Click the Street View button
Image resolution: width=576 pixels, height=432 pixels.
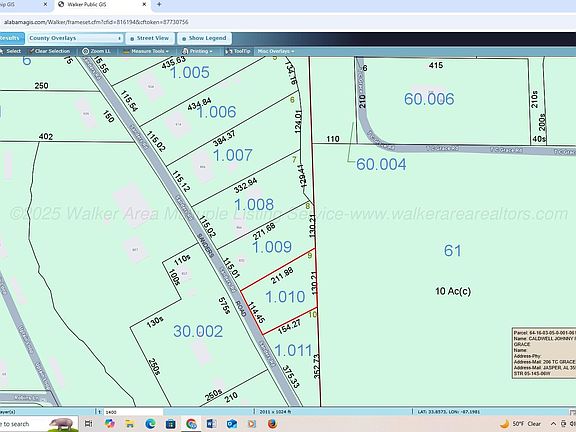150,38
